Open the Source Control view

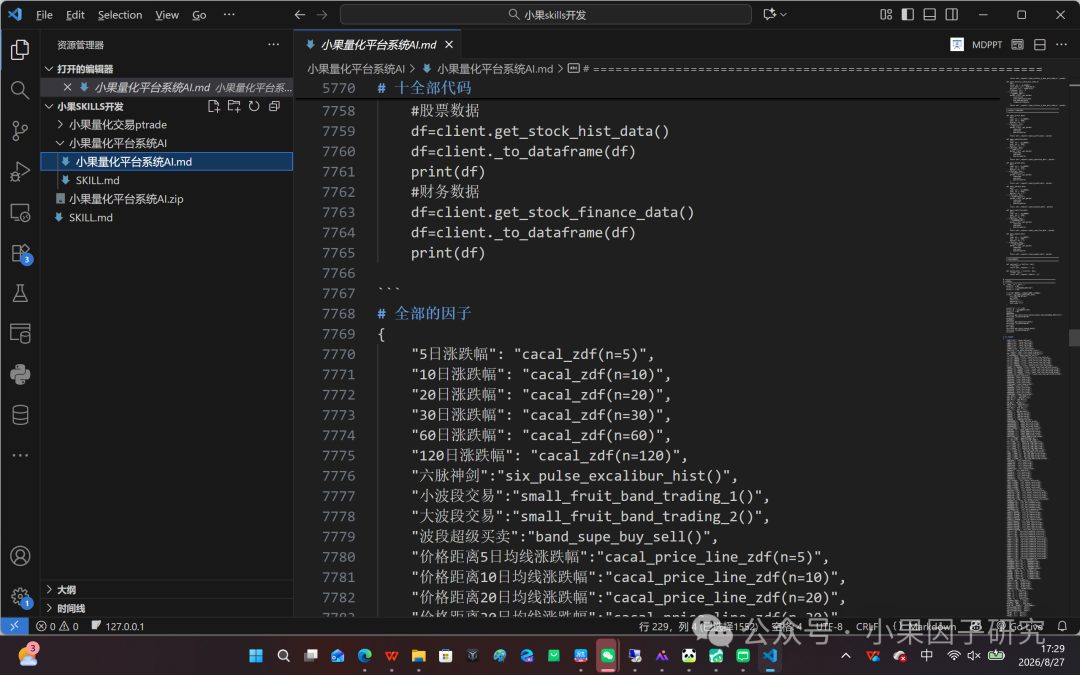click(20, 131)
